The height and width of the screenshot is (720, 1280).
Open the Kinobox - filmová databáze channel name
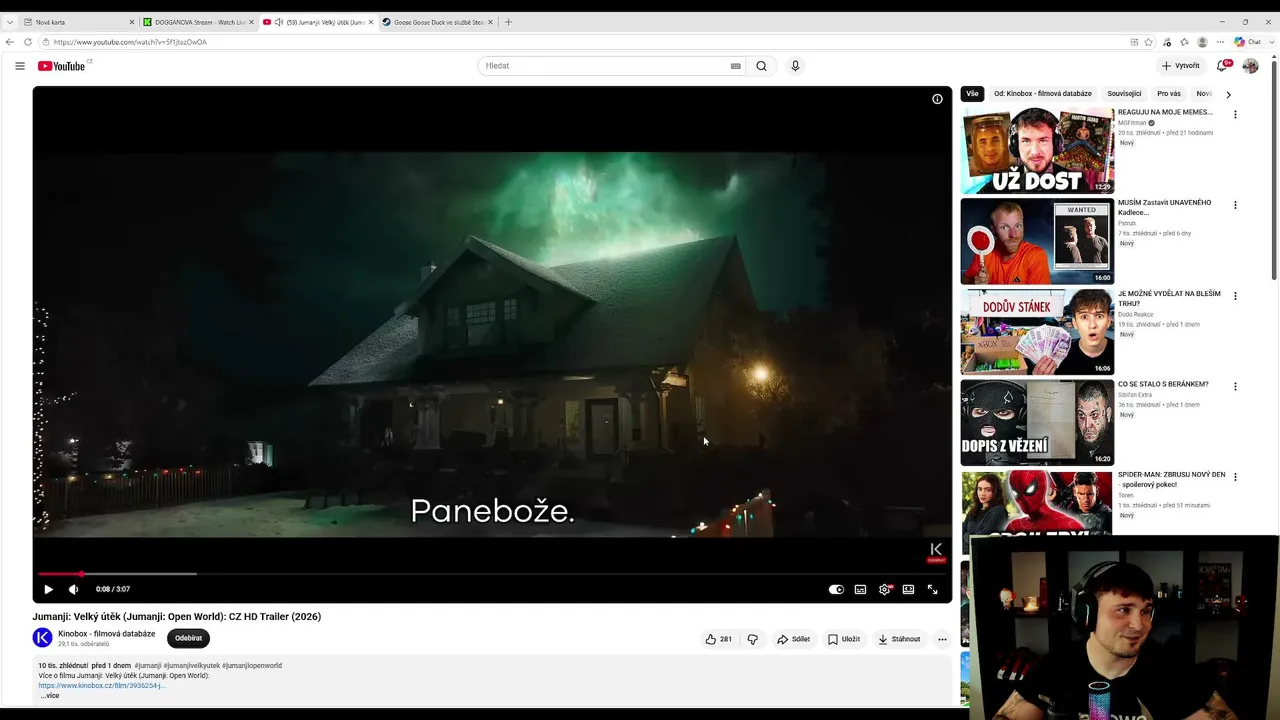tap(107, 633)
